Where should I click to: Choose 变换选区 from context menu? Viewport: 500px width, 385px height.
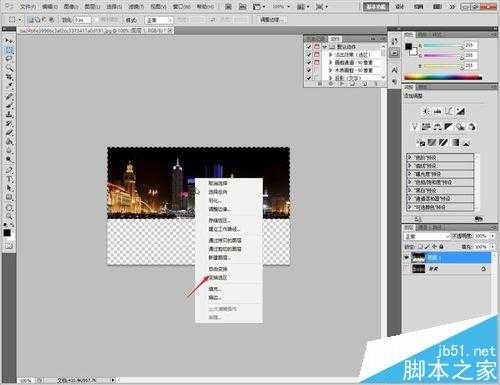point(218,278)
